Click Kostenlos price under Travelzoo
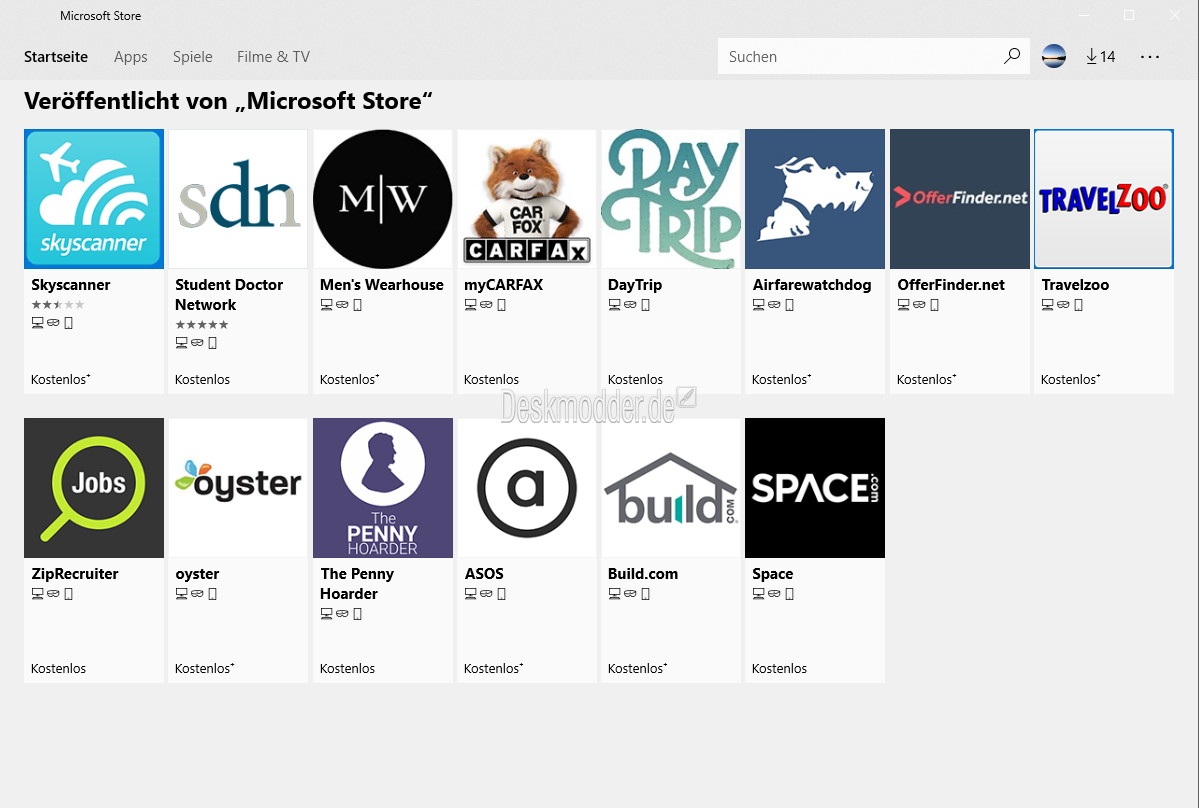The width and height of the screenshot is (1199, 808). (1071, 379)
